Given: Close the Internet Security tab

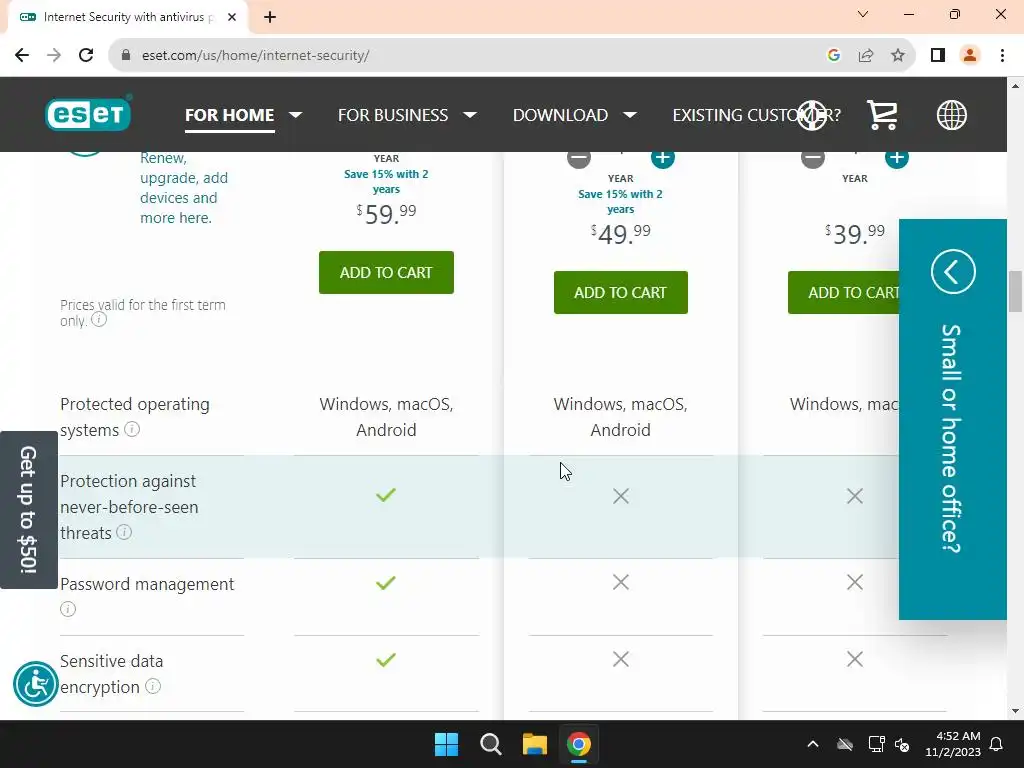Looking at the screenshot, I should [x=232, y=17].
